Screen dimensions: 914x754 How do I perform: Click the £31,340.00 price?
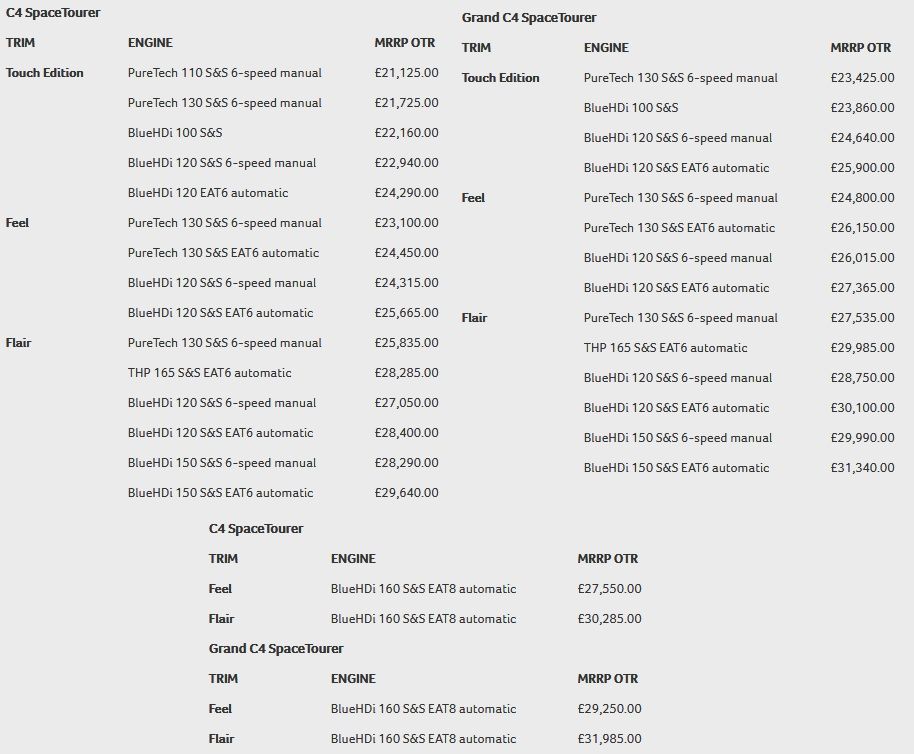pos(862,468)
